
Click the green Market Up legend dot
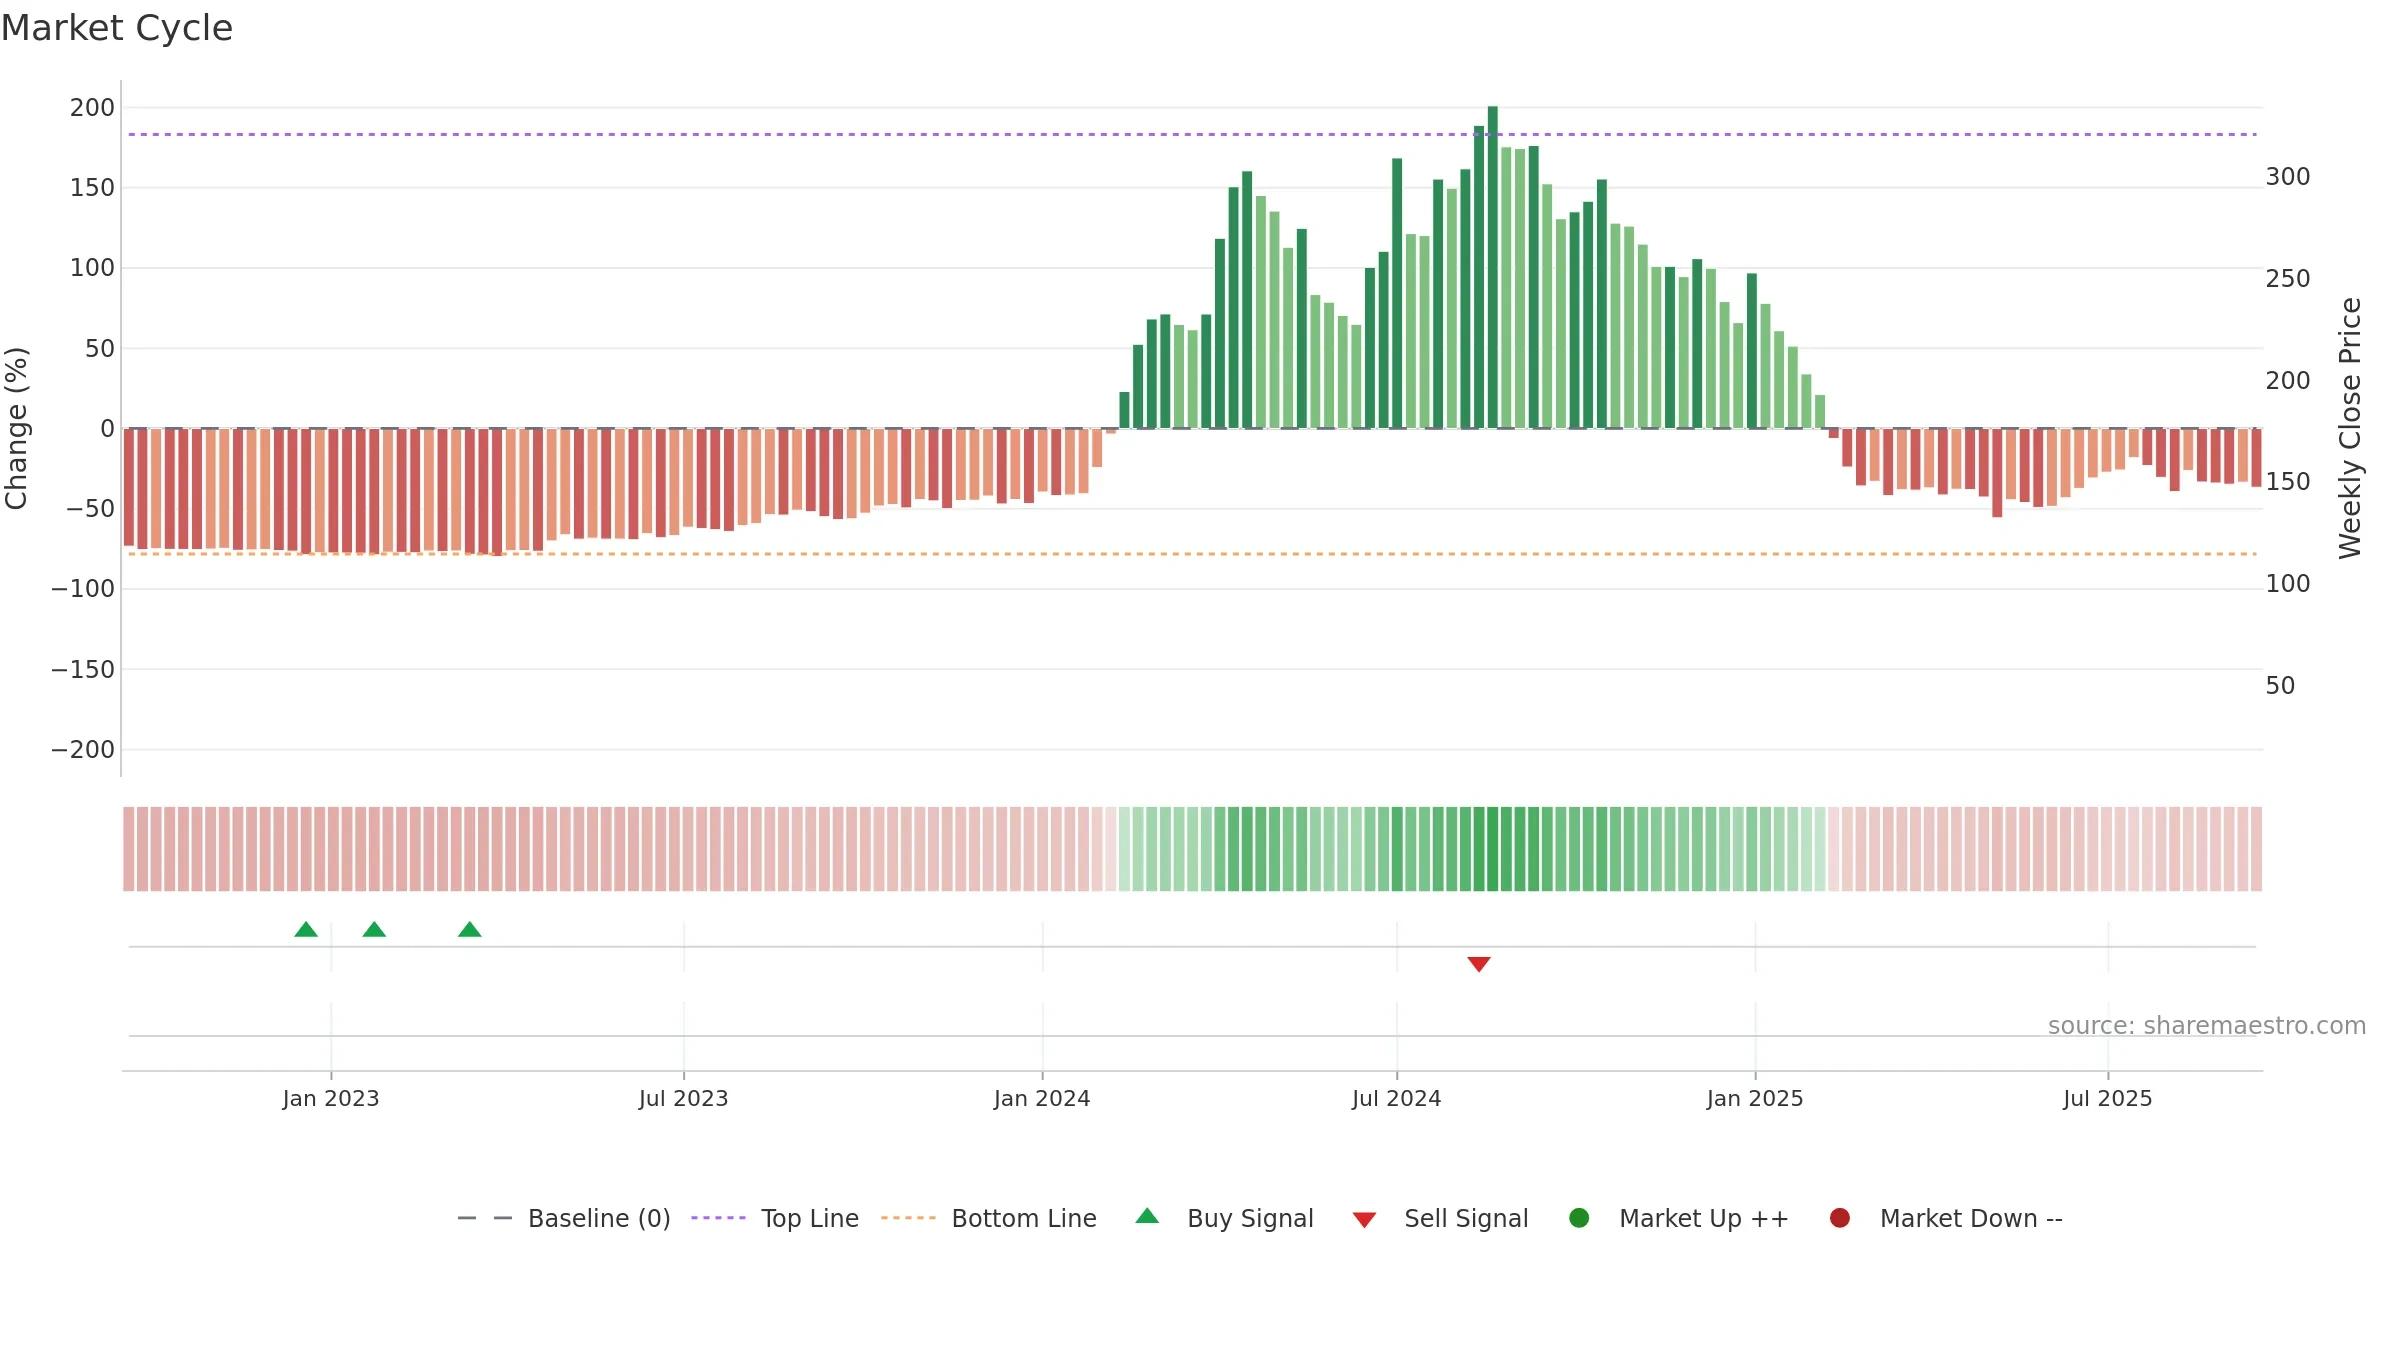(x=1579, y=1218)
